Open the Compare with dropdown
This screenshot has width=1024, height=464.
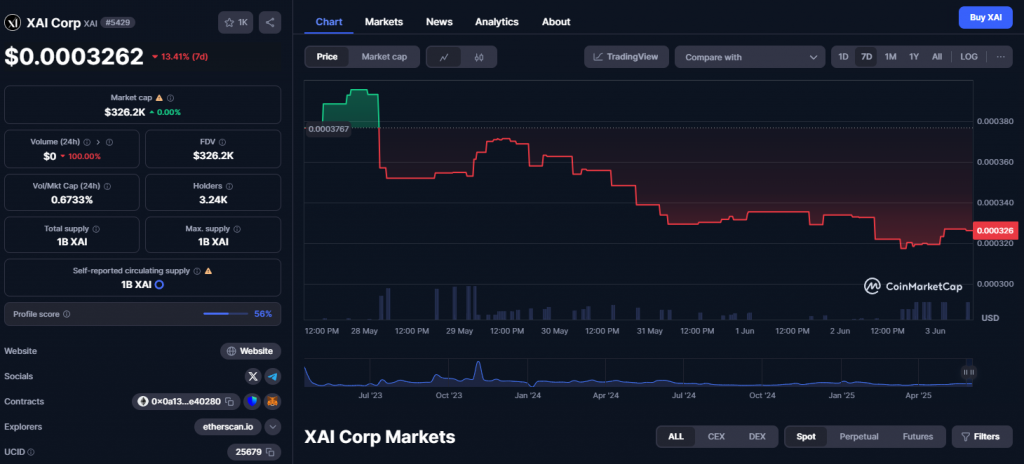click(x=750, y=57)
